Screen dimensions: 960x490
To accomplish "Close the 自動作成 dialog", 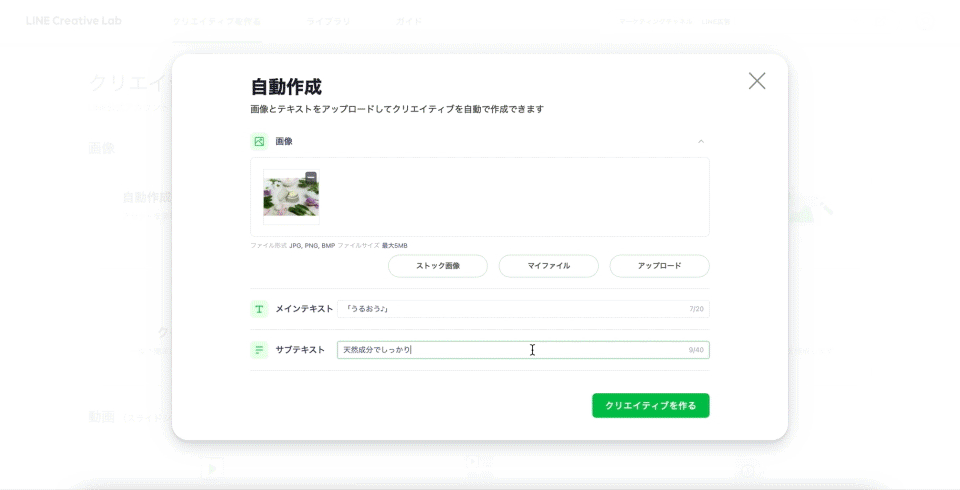I will click(x=757, y=81).
